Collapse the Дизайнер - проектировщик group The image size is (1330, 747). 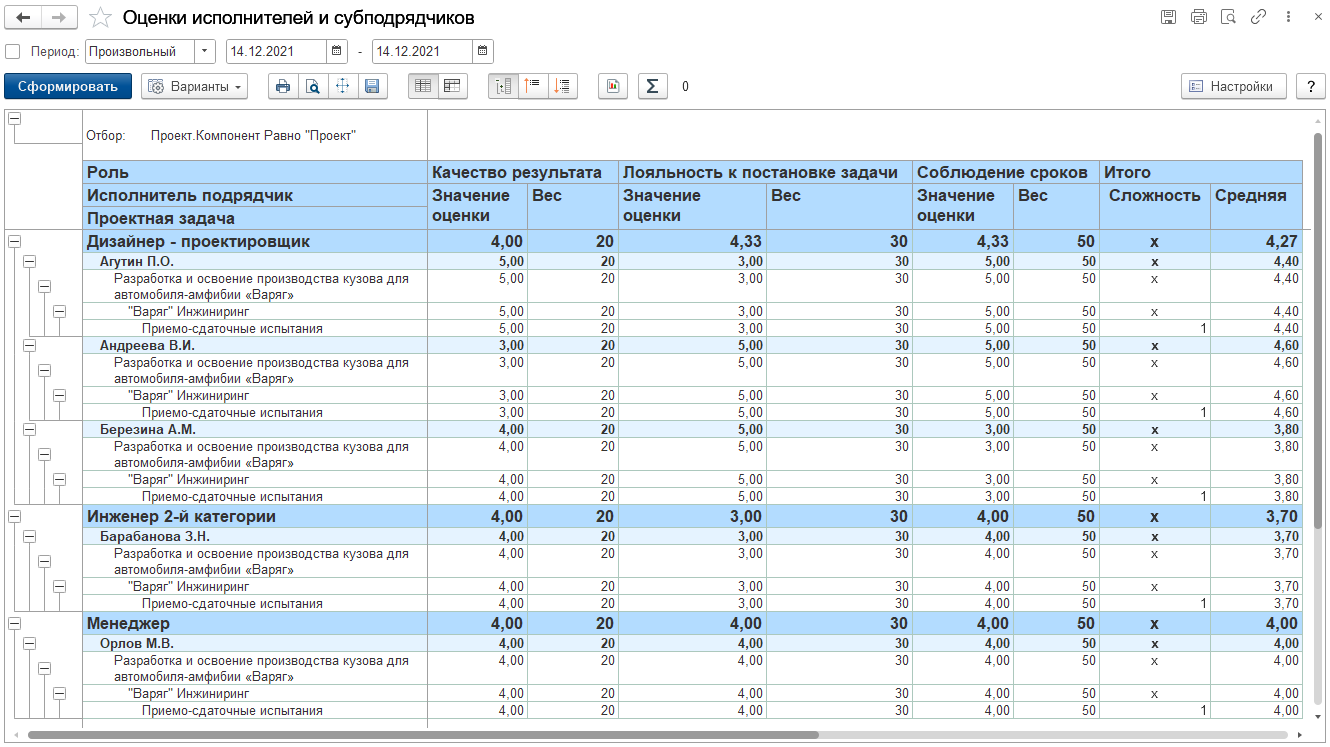14,240
